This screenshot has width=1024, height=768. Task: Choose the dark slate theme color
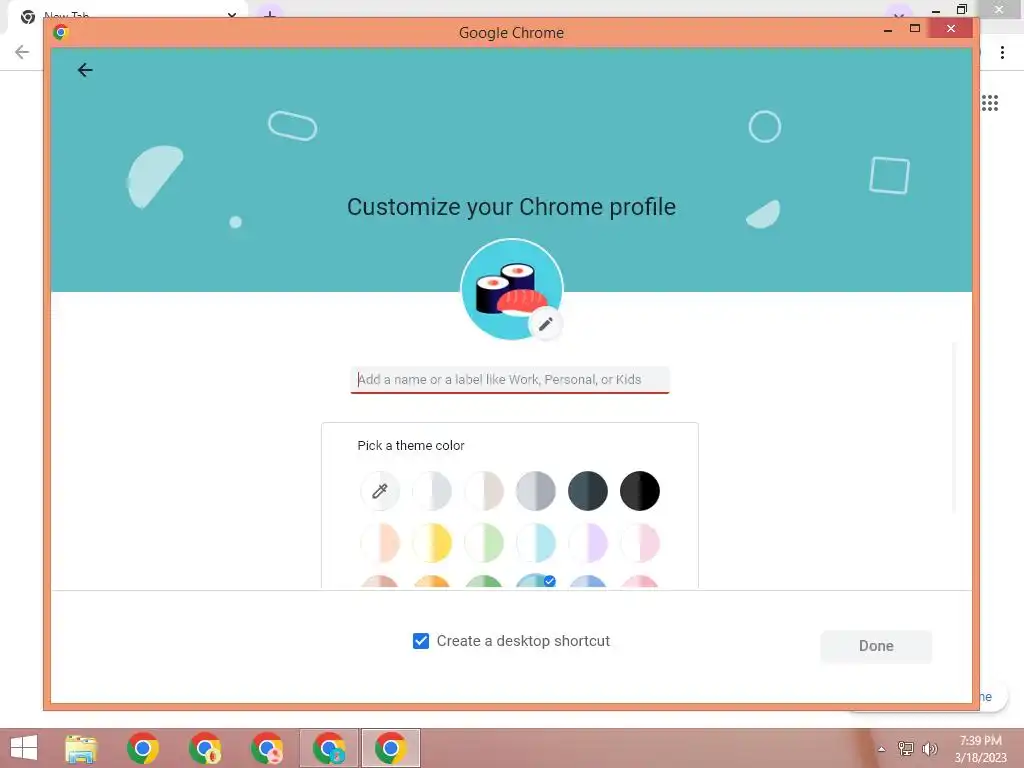tap(588, 490)
